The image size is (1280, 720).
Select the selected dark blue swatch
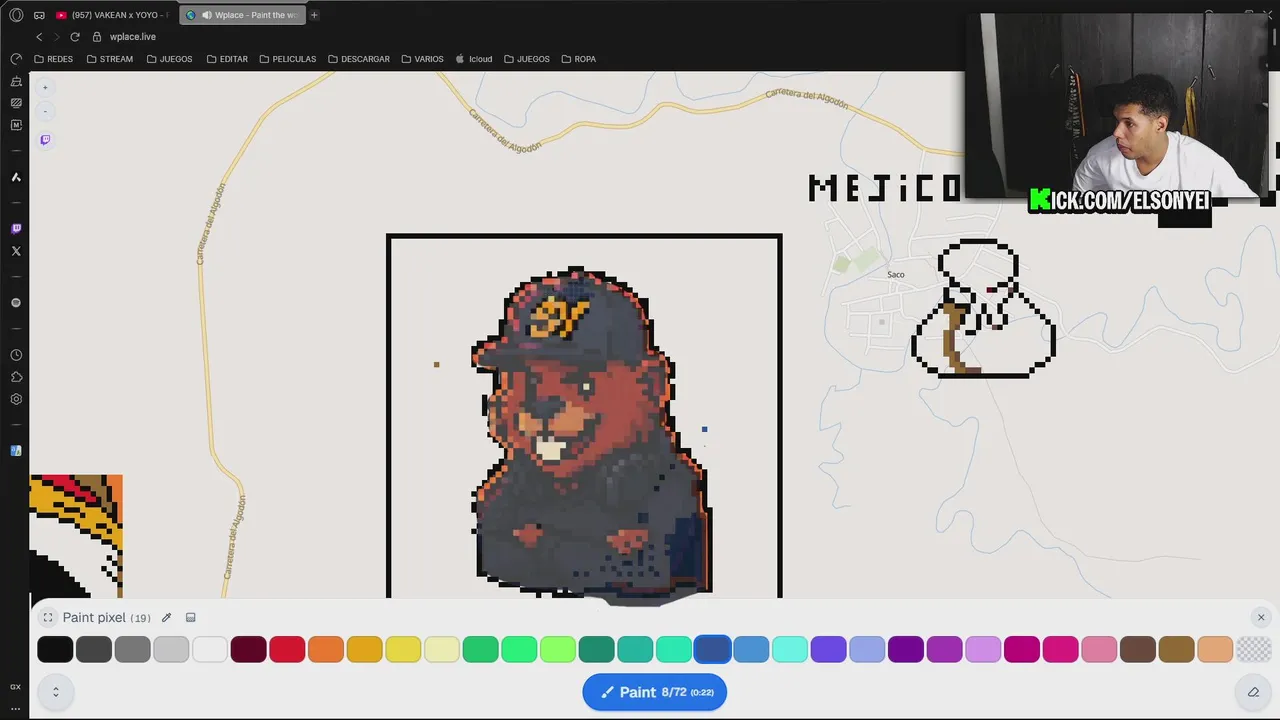tap(712, 650)
